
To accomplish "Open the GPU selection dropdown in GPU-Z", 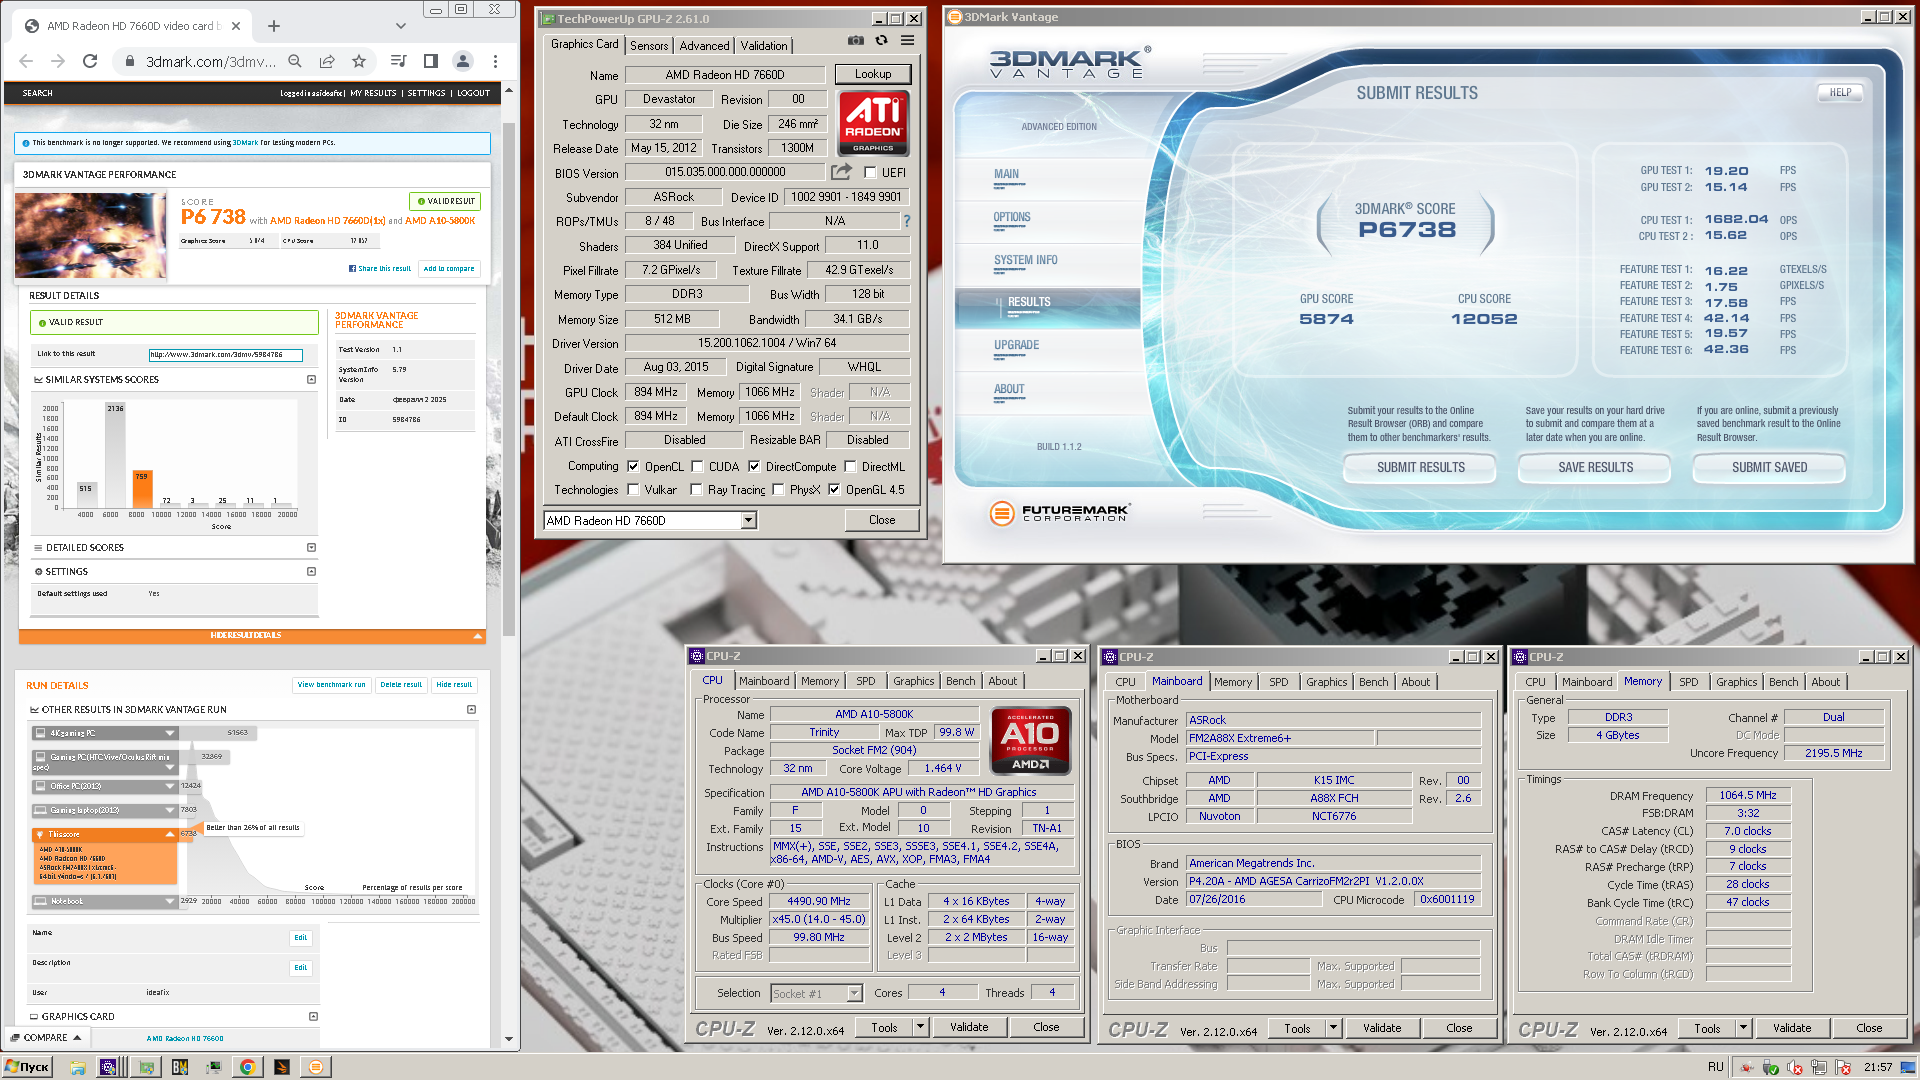I will tap(748, 520).
